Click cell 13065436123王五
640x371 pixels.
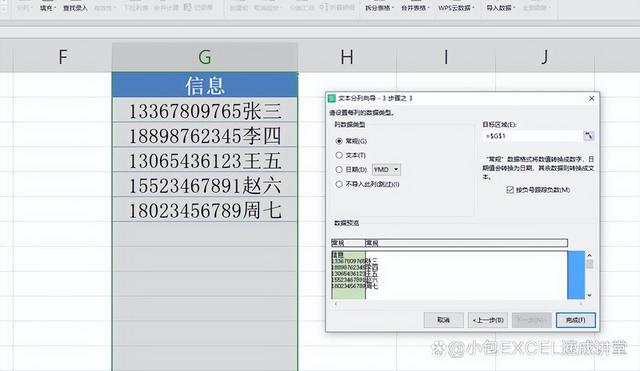point(205,160)
